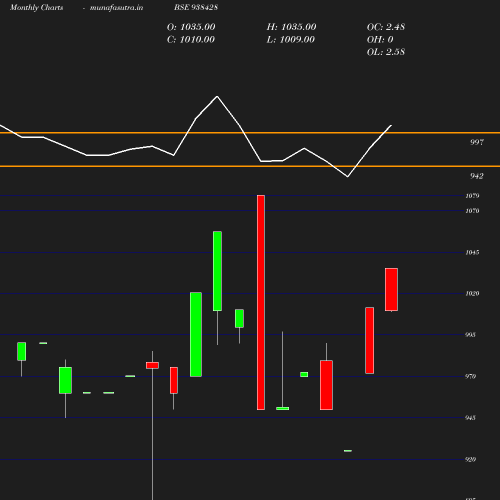Select the rightmost red candlestick
500x500 pixels.
[x=391, y=289]
